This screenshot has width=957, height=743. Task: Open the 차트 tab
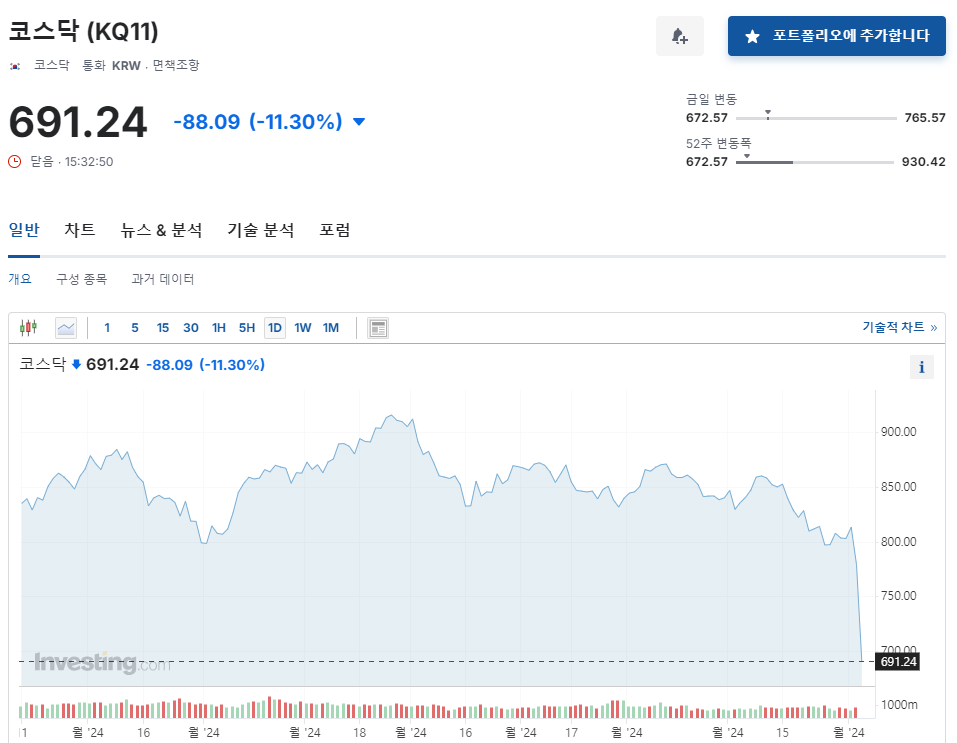point(80,230)
